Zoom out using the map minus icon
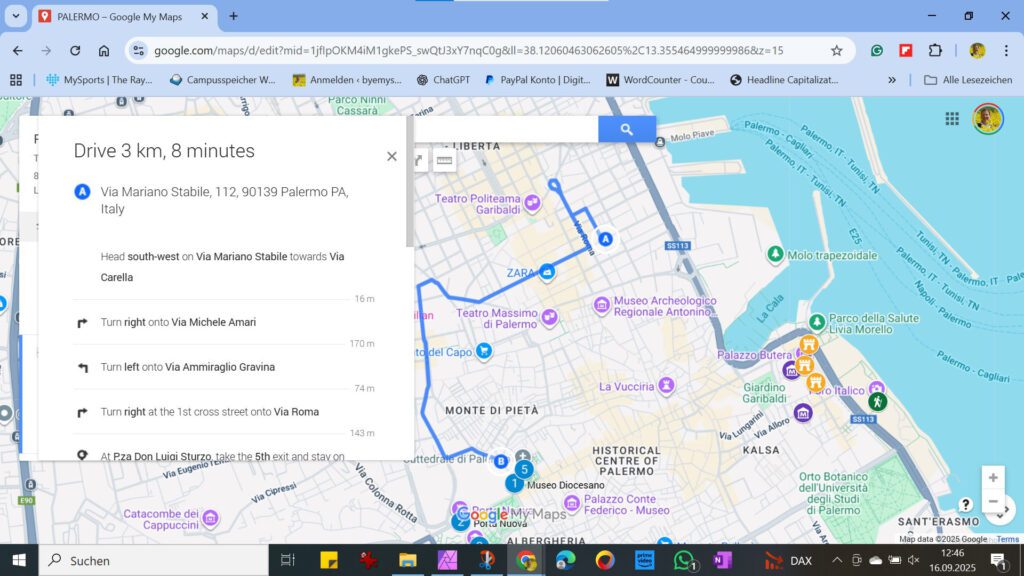The width and height of the screenshot is (1024, 576). tap(993, 502)
